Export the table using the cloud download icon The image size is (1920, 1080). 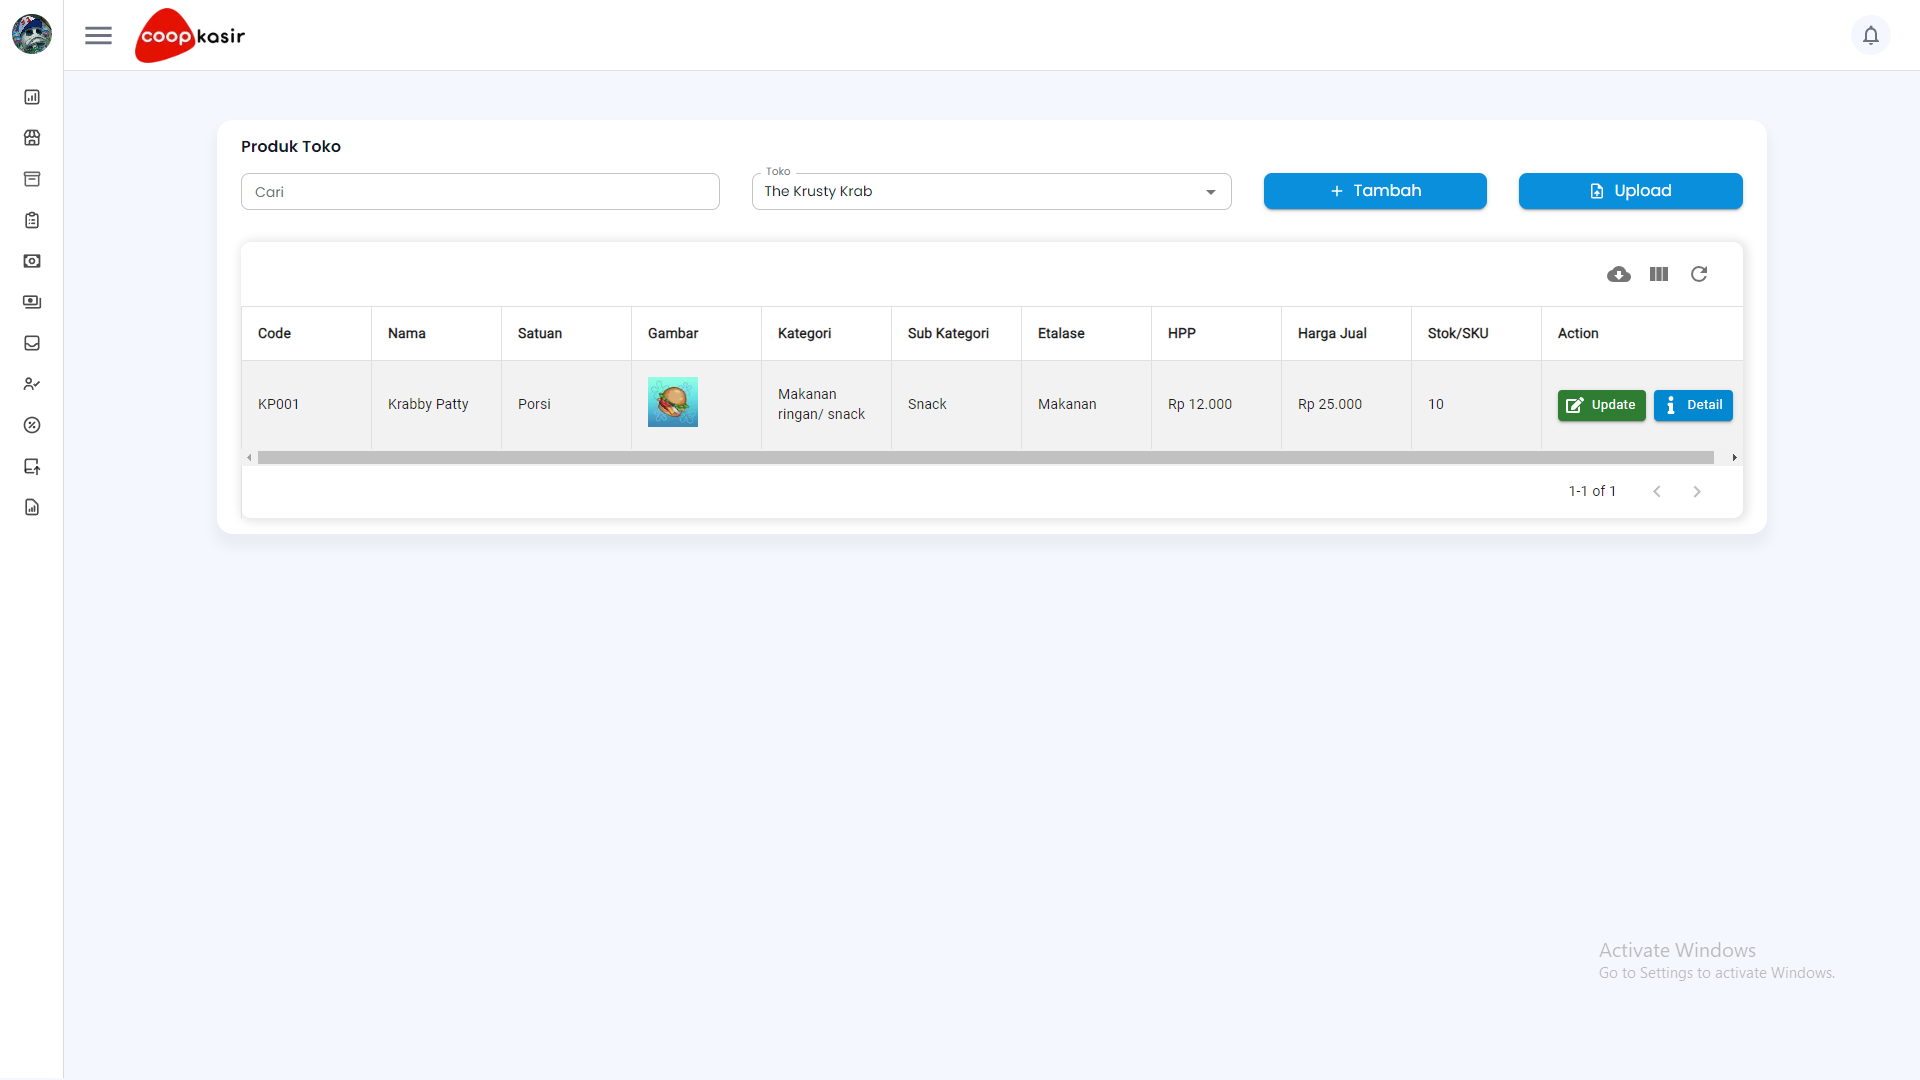[1619, 274]
